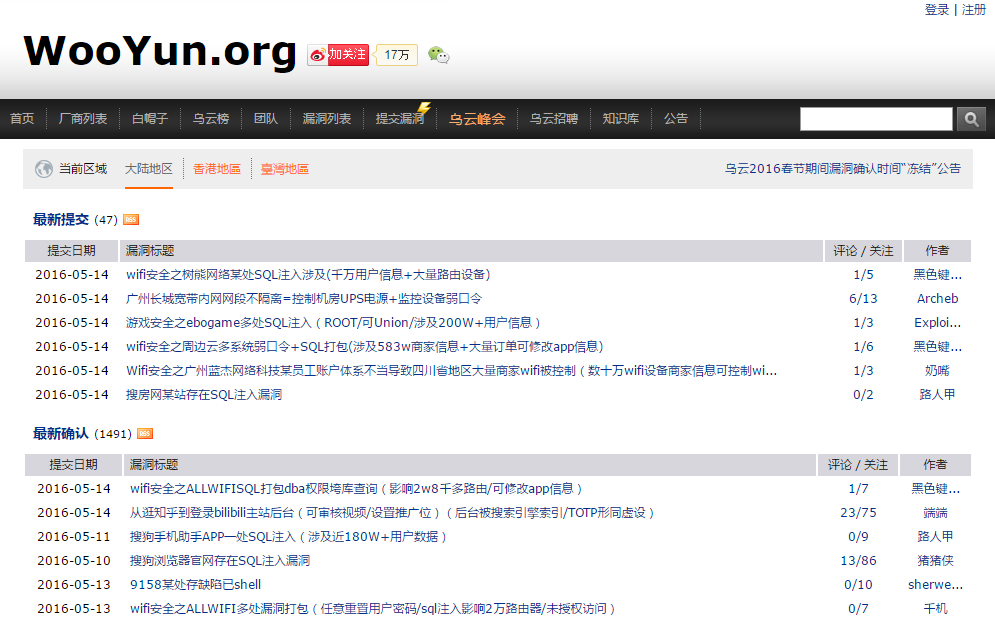The image size is (995, 624).
Task: Click author 路人甲 on 搜房网 row
Action: point(937,395)
